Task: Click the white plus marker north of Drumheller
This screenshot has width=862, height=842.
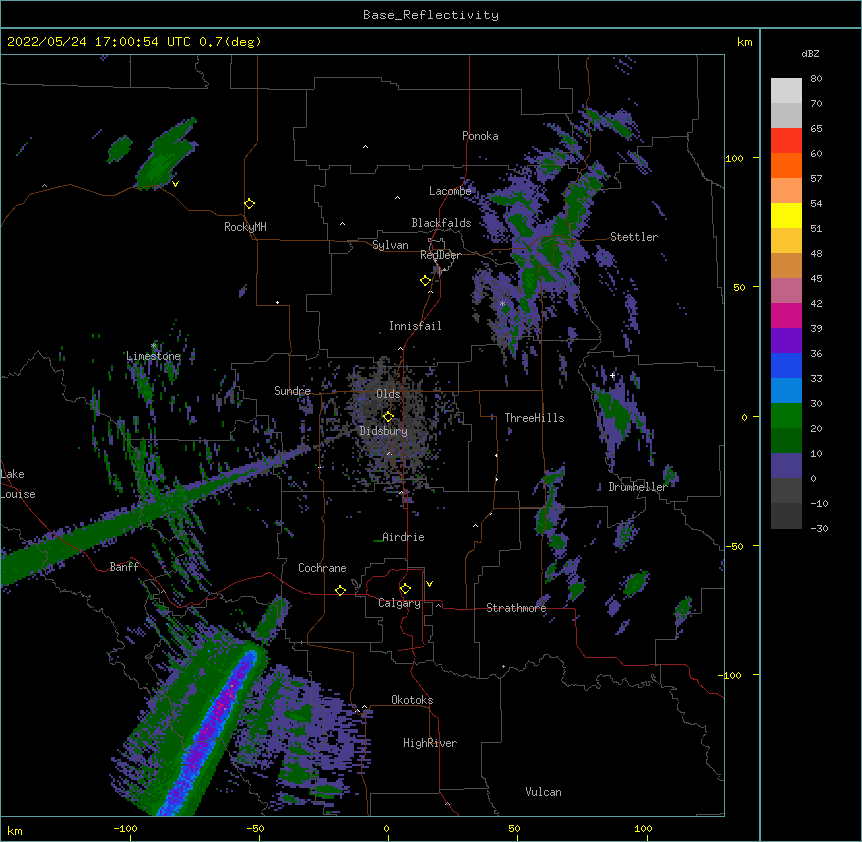Action: (x=612, y=375)
